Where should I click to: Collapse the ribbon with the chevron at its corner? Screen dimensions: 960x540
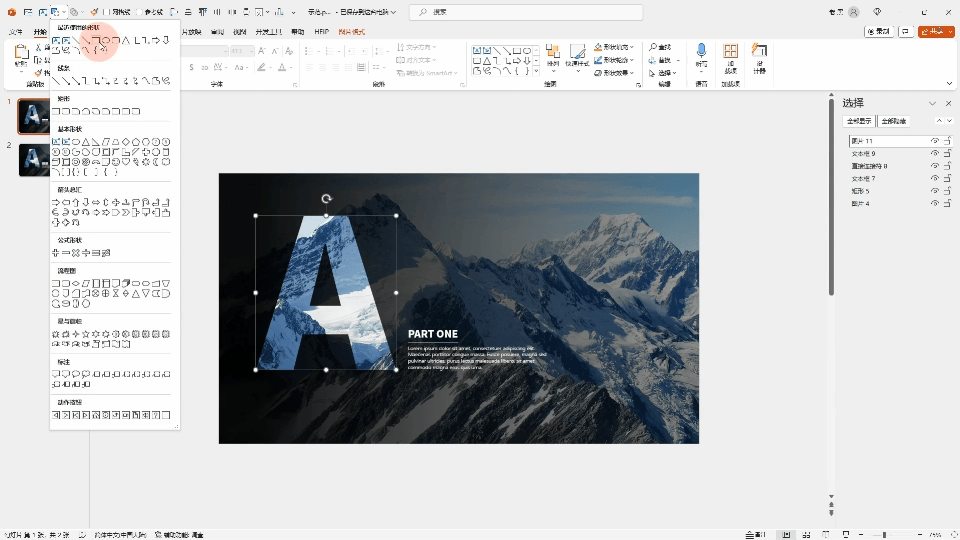(949, 83)
